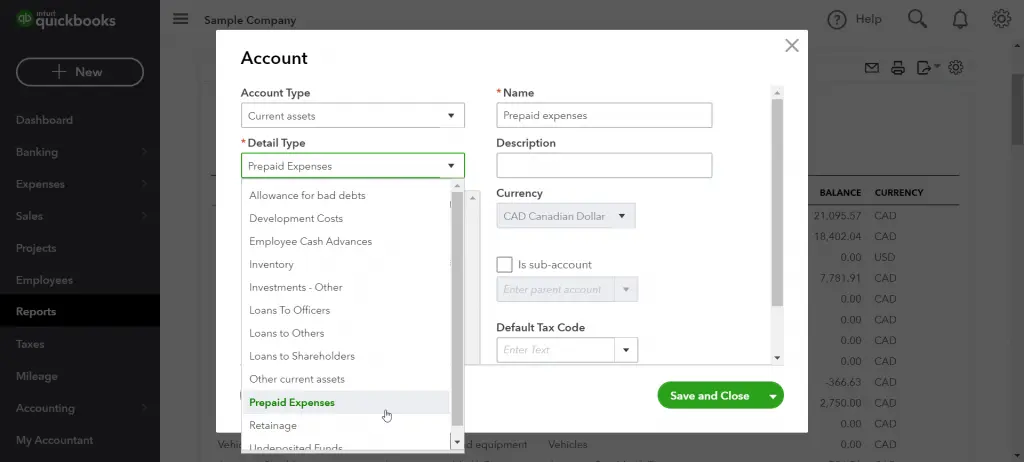This screenshot has width=1024, height=462.
Task: Open My Accountant in the sidebar
Action: [54, 440]
